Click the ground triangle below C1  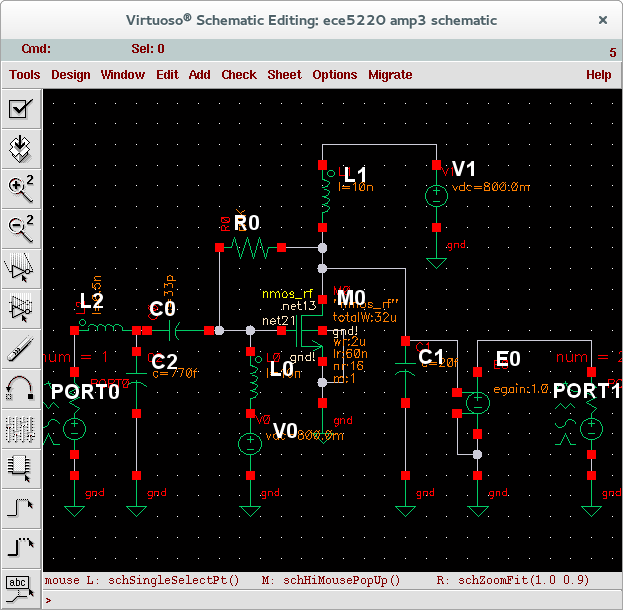click(405, 511)
